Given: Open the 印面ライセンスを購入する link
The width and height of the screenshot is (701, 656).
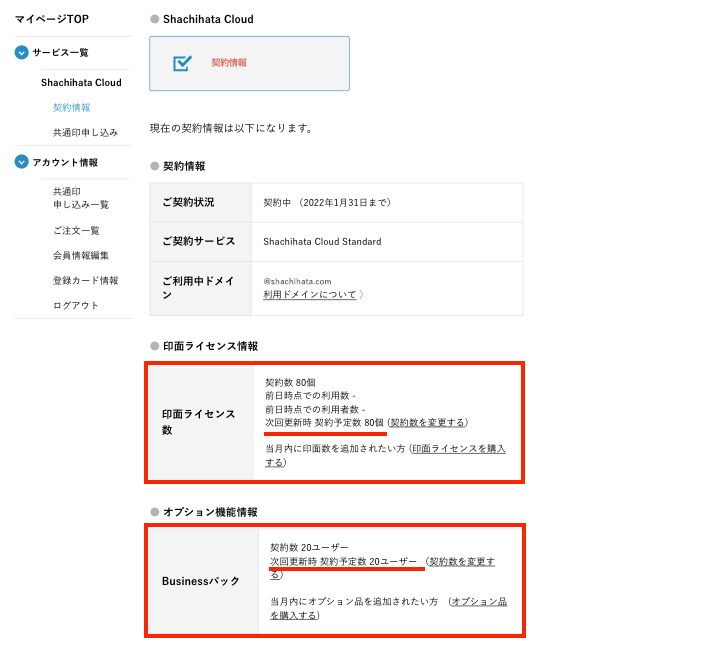Looking at the screenshot, I should pyautogui.click(x=385, y=455).
